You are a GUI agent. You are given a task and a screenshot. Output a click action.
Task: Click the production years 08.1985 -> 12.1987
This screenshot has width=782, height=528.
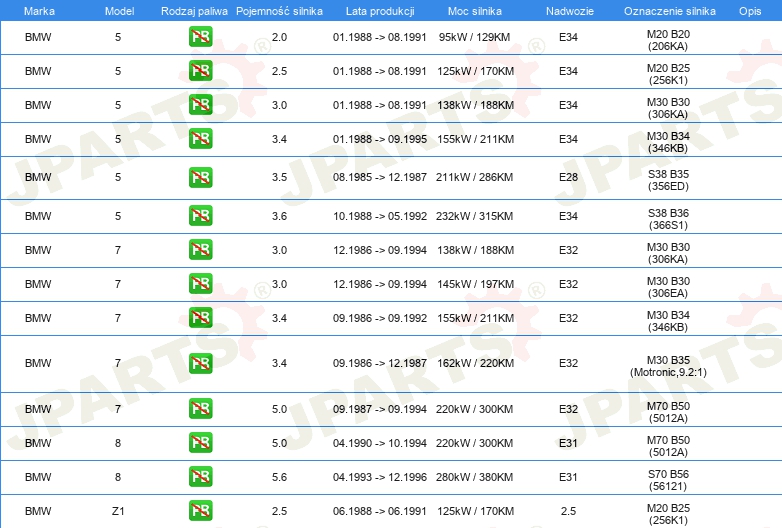click(x=380, y=177)
